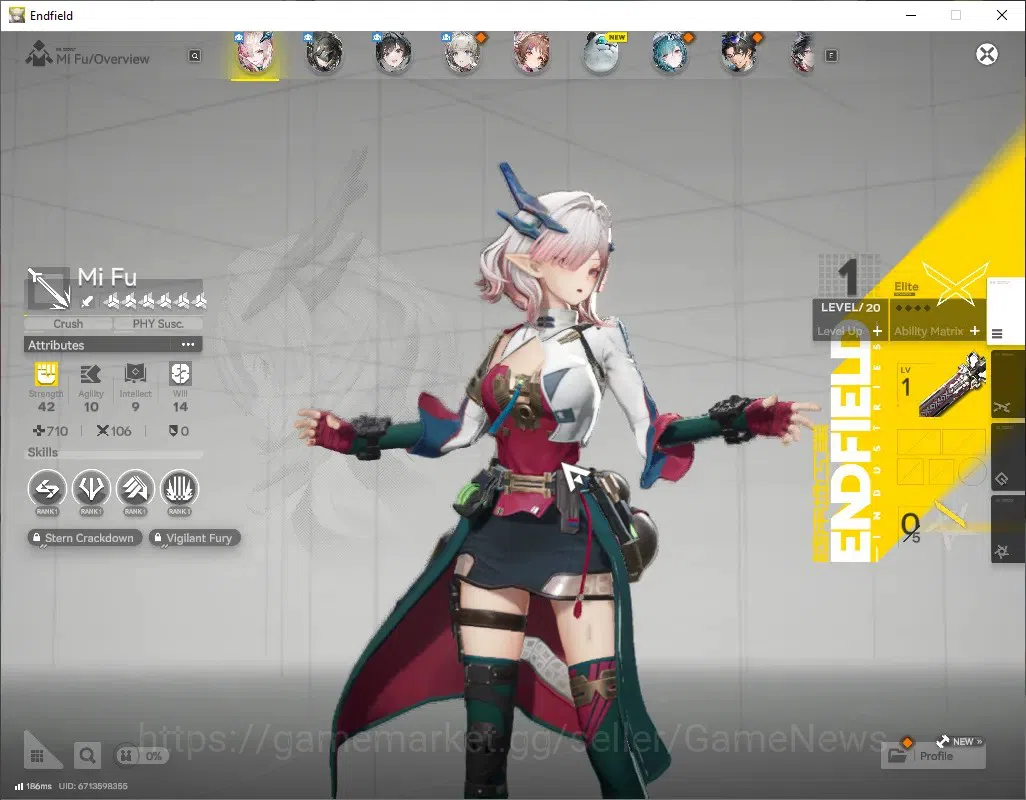
Task: Open the grid menu icon in bottom-left corner
Action: tap(39, 754)
